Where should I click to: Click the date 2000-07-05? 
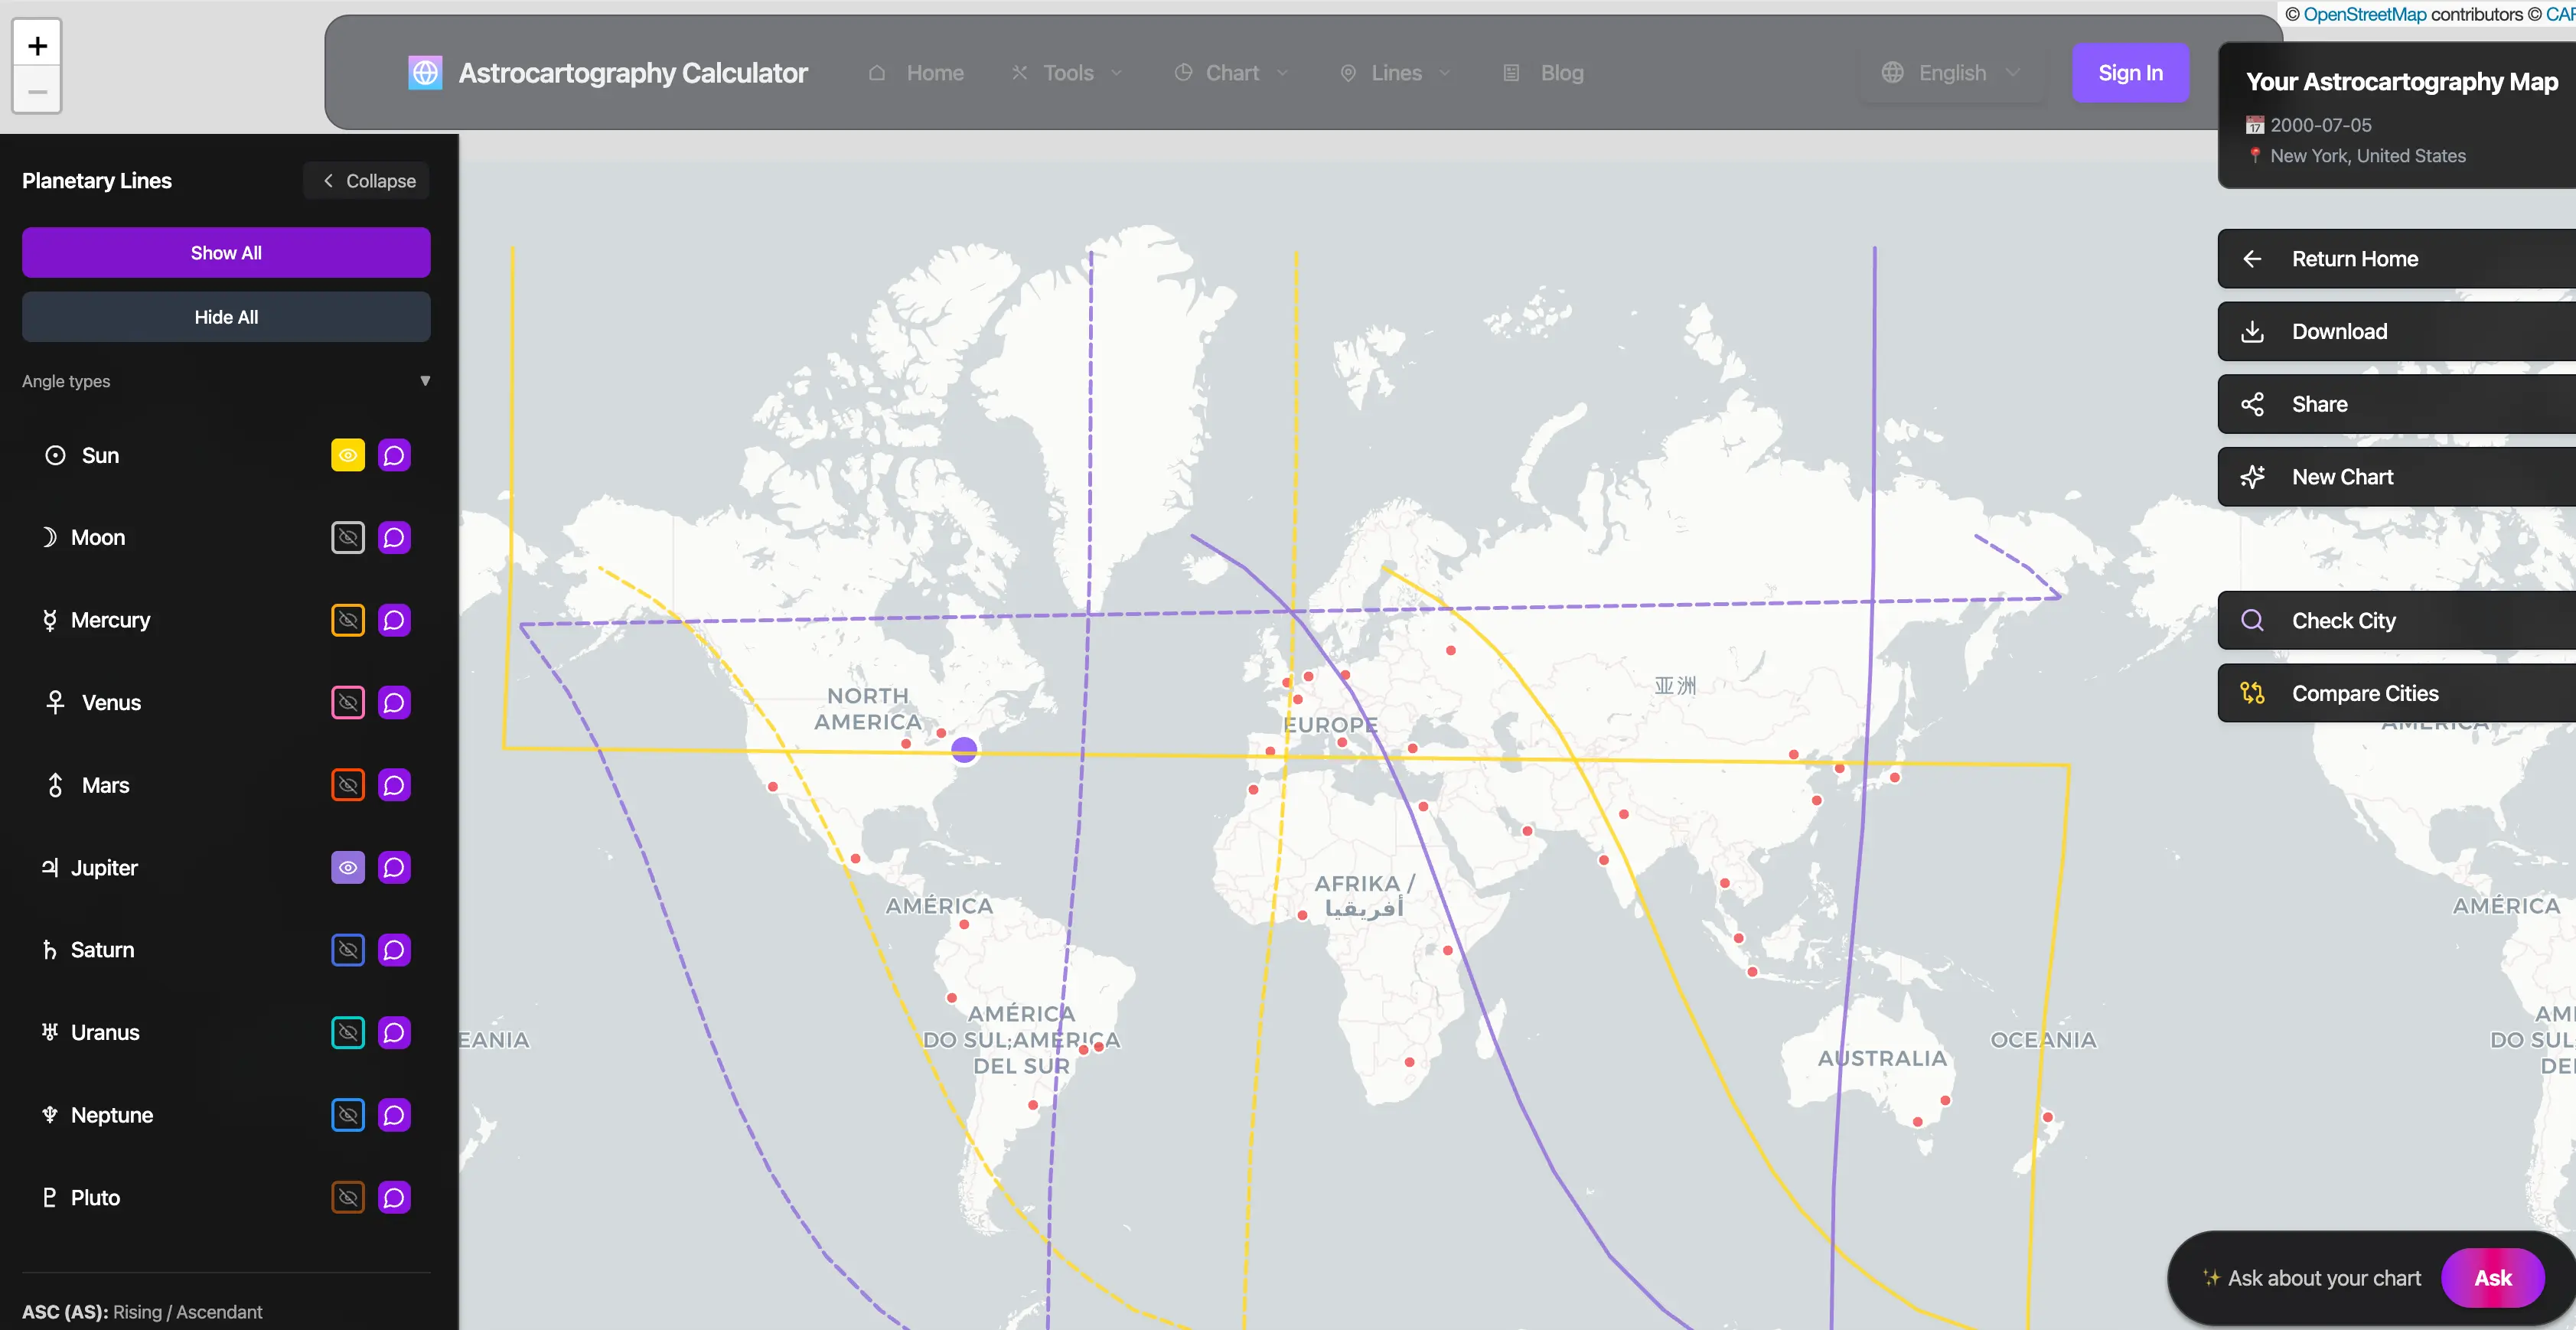pos(2321,125)
